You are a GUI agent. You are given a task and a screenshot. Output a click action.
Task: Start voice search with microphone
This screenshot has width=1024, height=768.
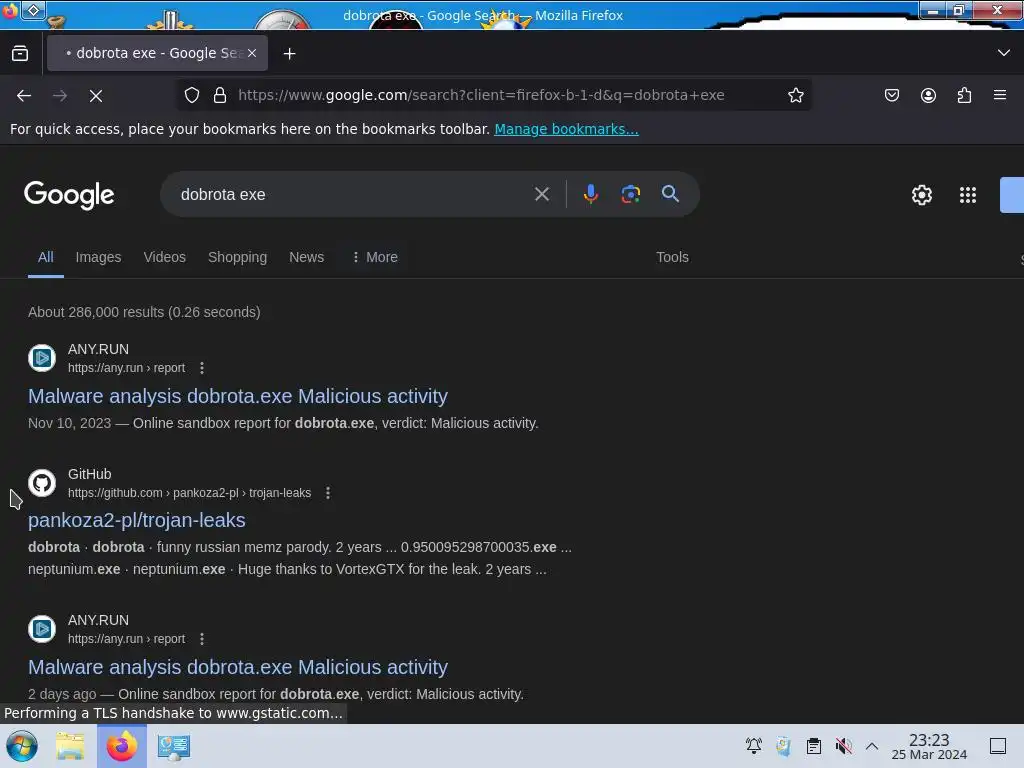tap(590, 194)
